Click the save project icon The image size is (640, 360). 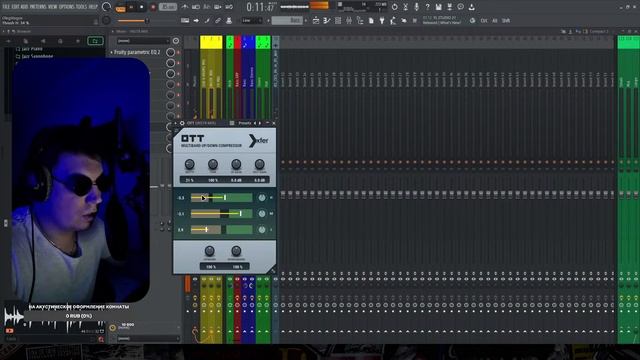pyautogui.click(x=438, y=7)
